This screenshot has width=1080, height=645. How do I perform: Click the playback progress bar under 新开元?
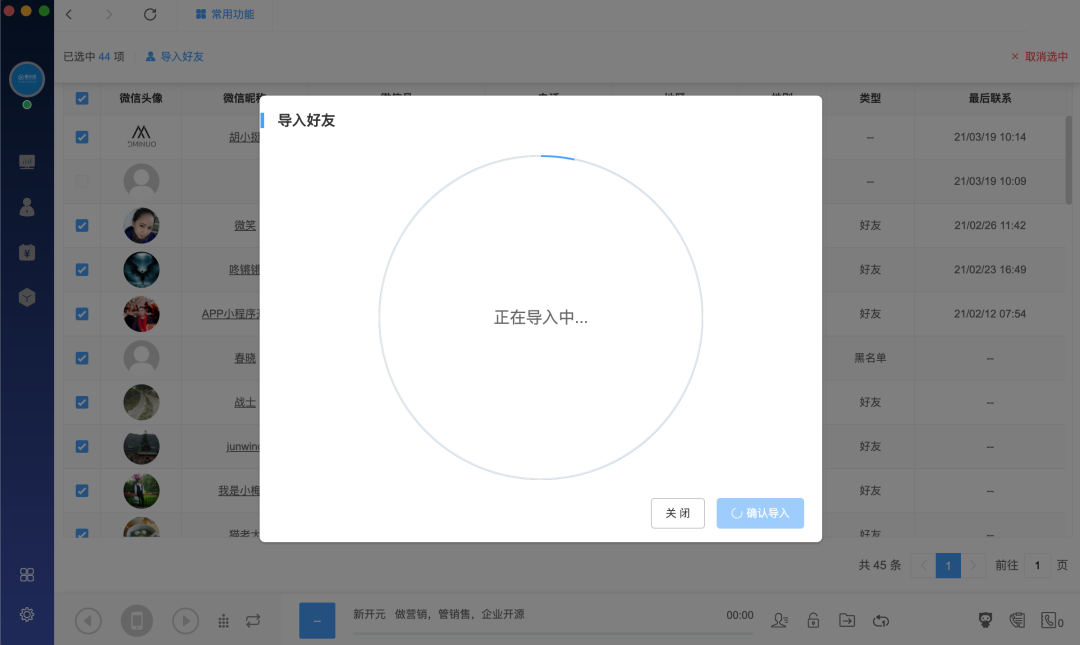[x=553, y=633]
